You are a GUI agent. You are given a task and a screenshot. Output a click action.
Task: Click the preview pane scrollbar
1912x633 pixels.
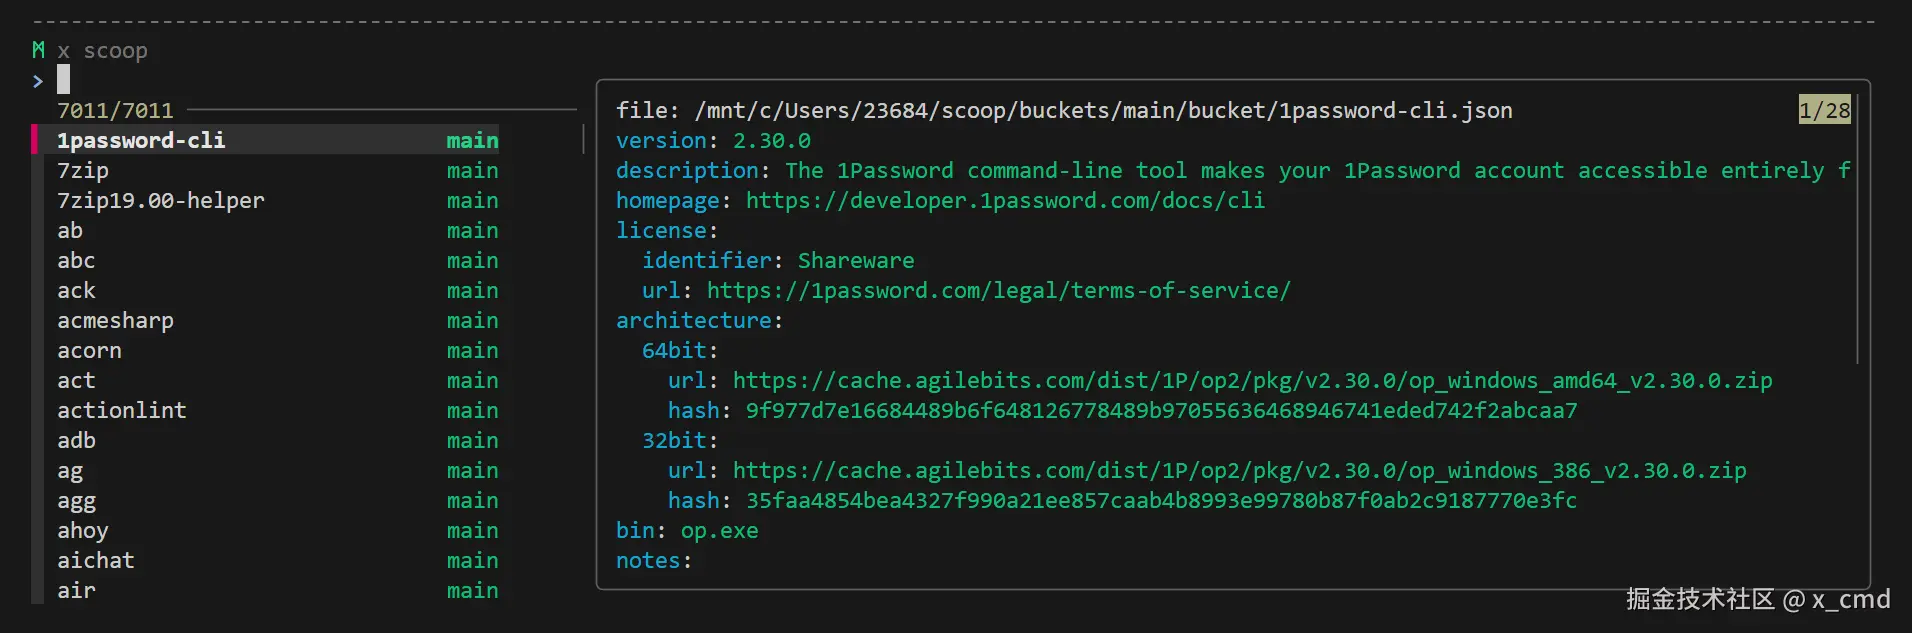coord(1858,230)
